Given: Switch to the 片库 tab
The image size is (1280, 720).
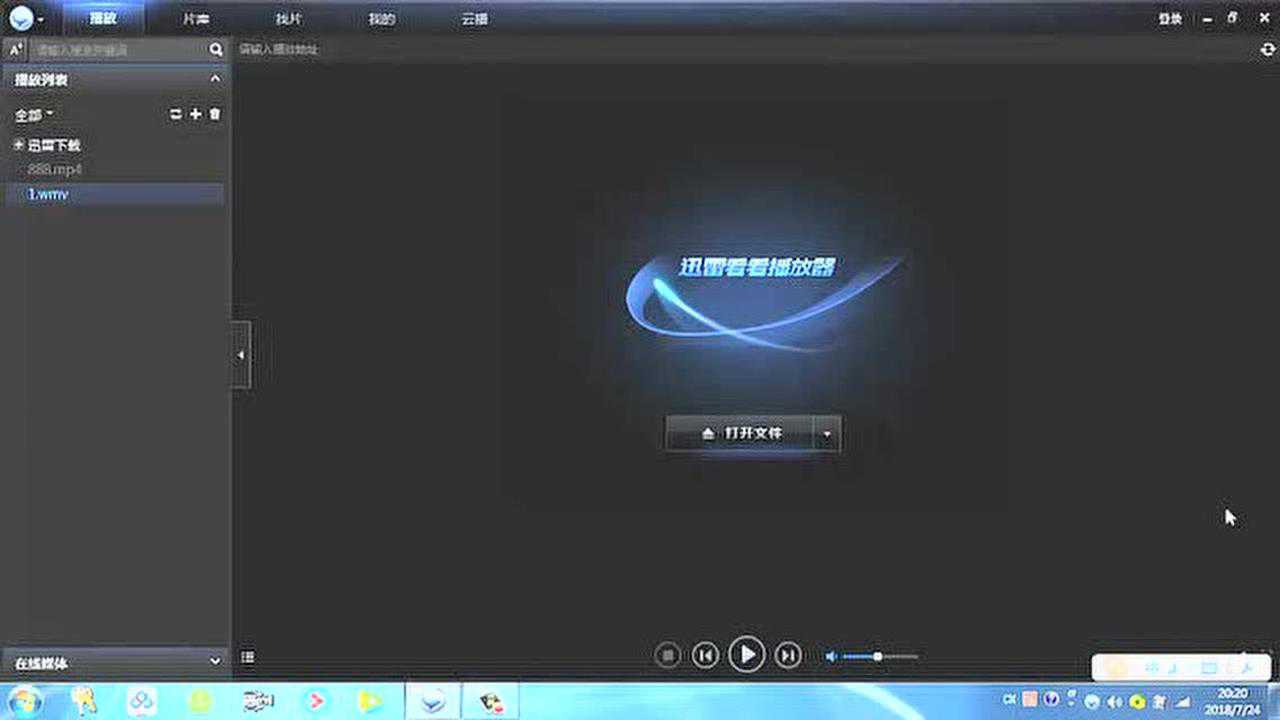Looking at the screenshot, I should click(x=196, y=19).
